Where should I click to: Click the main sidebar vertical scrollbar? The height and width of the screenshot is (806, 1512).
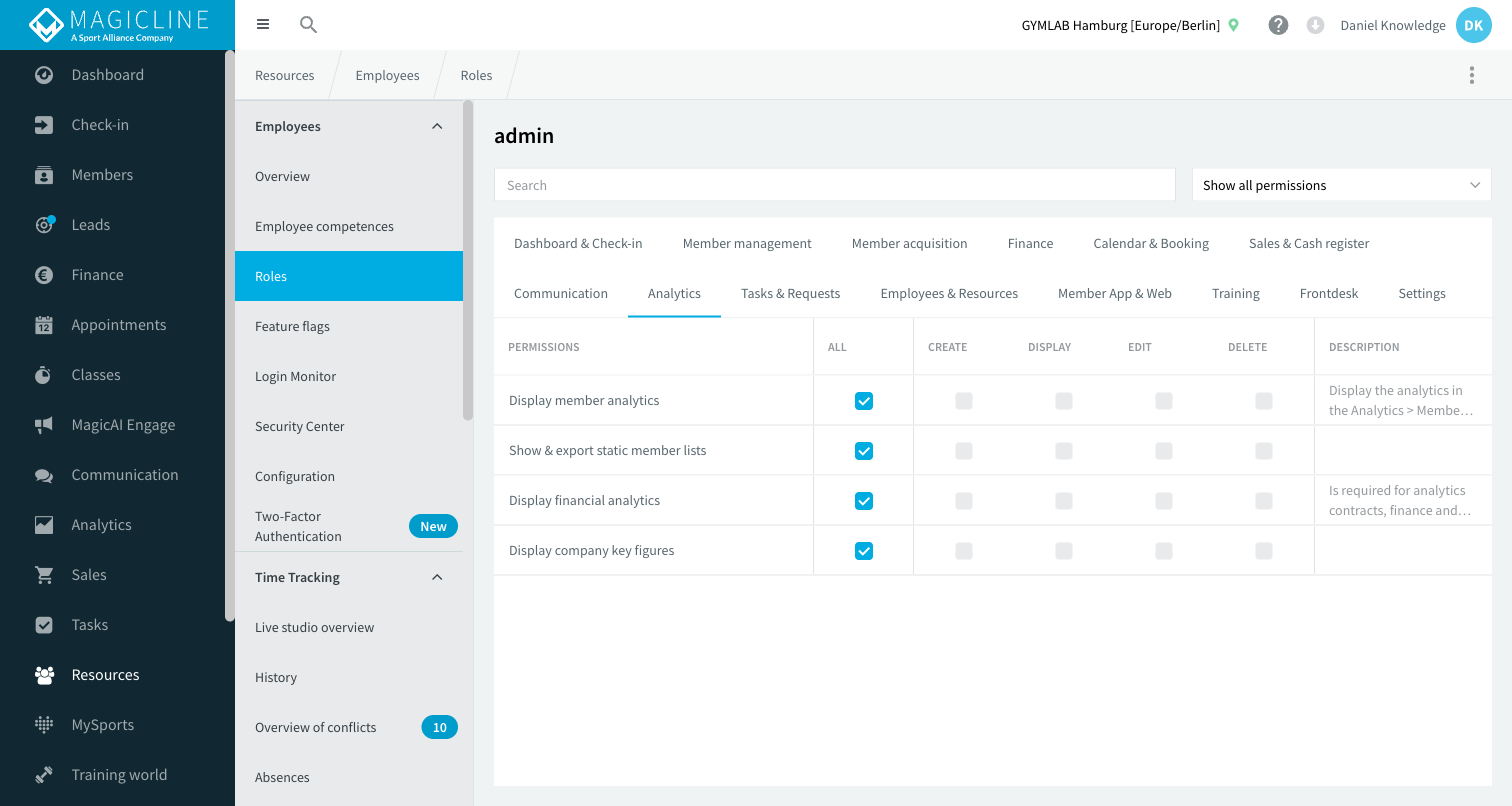(230, 336)
